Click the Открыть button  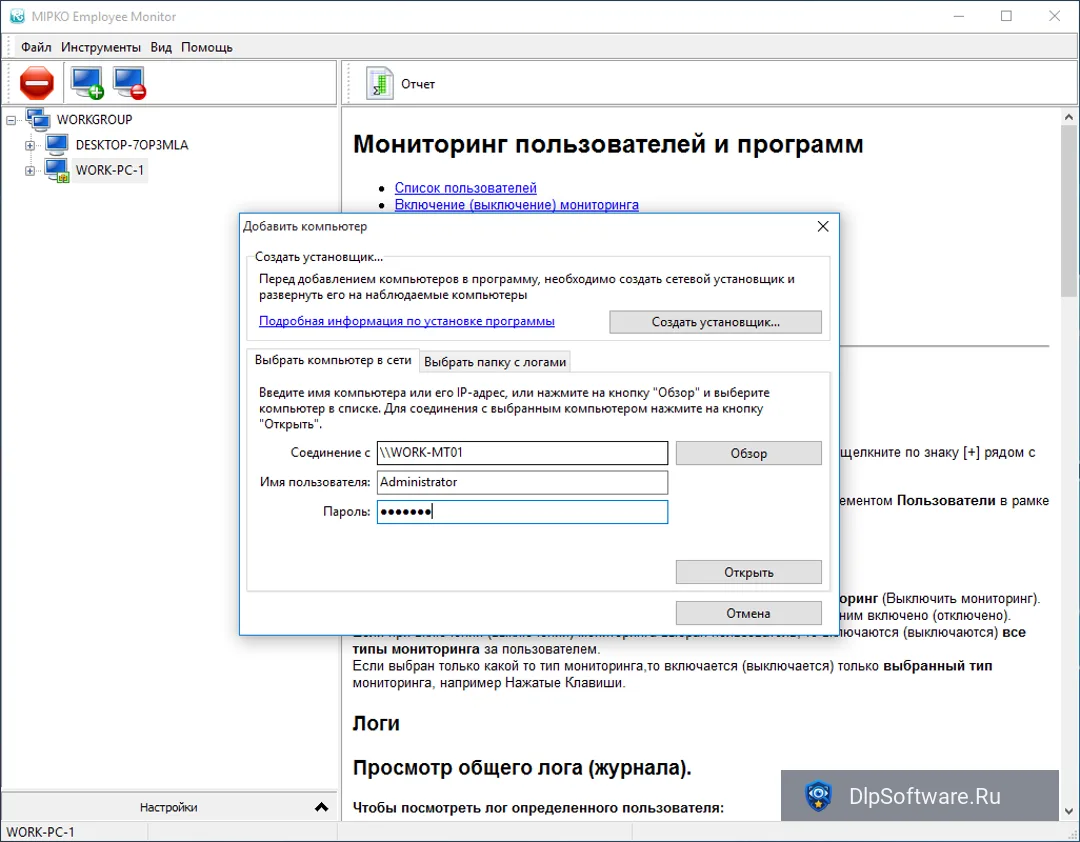749,572
